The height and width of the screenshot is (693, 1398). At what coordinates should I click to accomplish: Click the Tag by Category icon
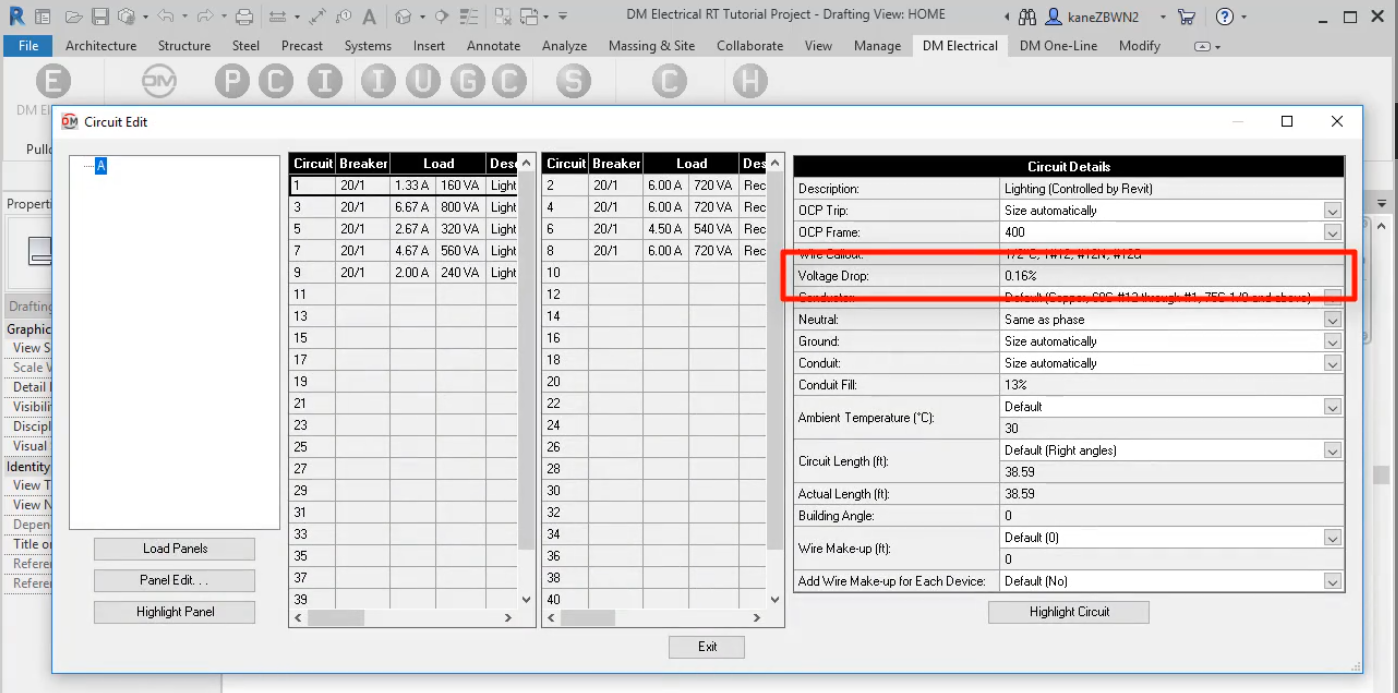(x=343, y=17)
